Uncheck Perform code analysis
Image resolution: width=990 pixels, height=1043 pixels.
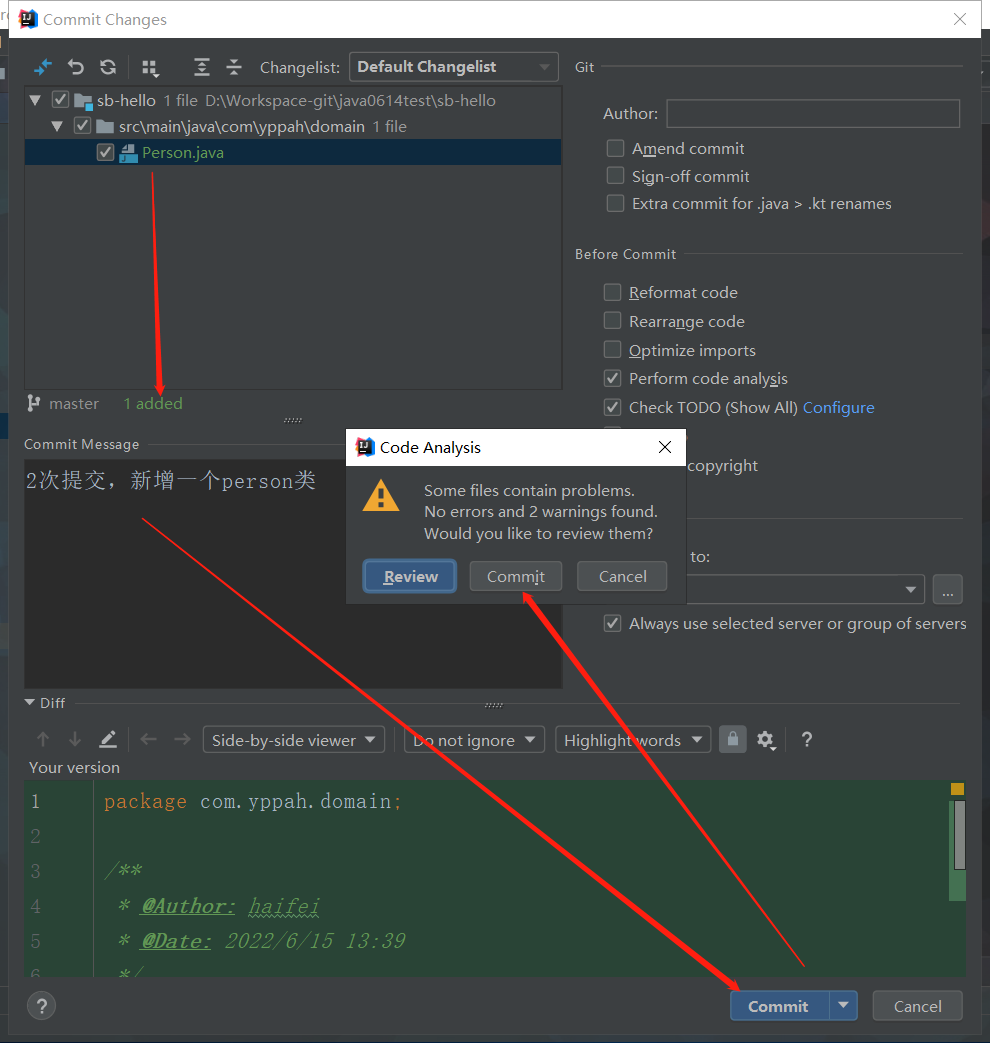click(x=613, y=379)
